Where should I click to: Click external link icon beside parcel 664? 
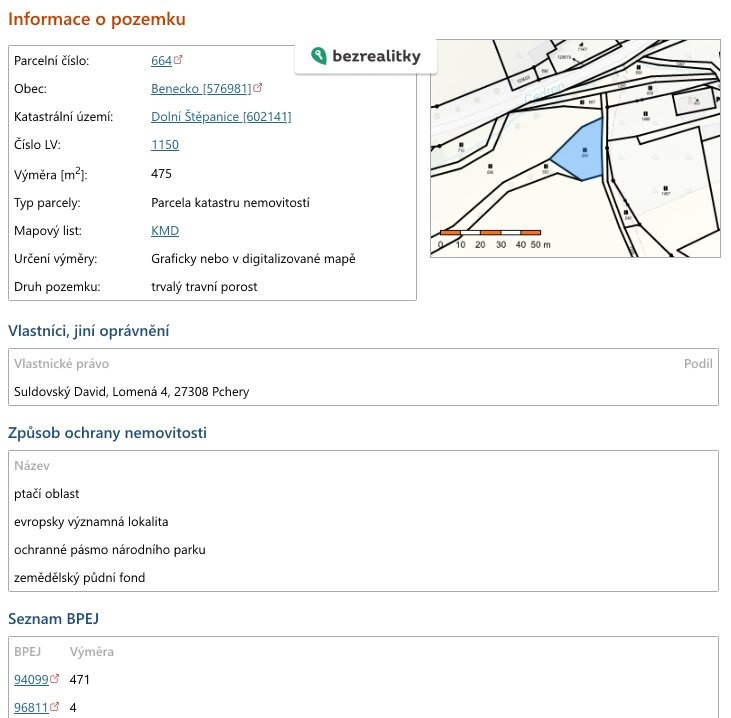click(x=178, y=61)
